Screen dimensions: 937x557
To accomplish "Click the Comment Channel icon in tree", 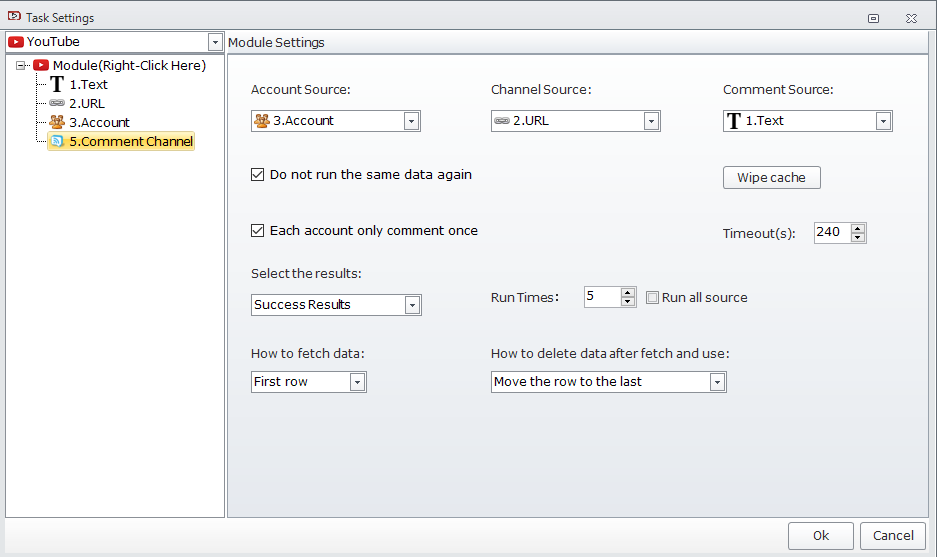I will tap(57, 142).
